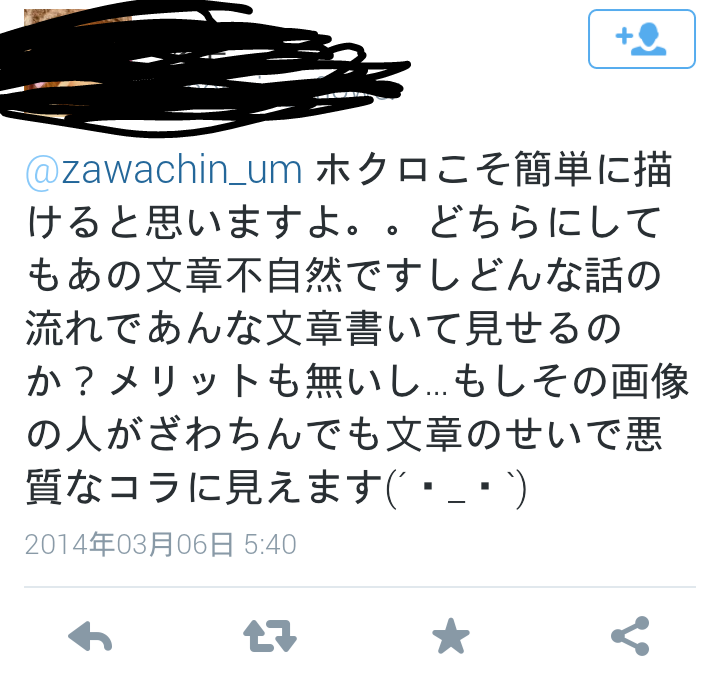Click the plus sign in follow button
The image size is (720, 680).
pyautogui.click(x=624, y=36)
